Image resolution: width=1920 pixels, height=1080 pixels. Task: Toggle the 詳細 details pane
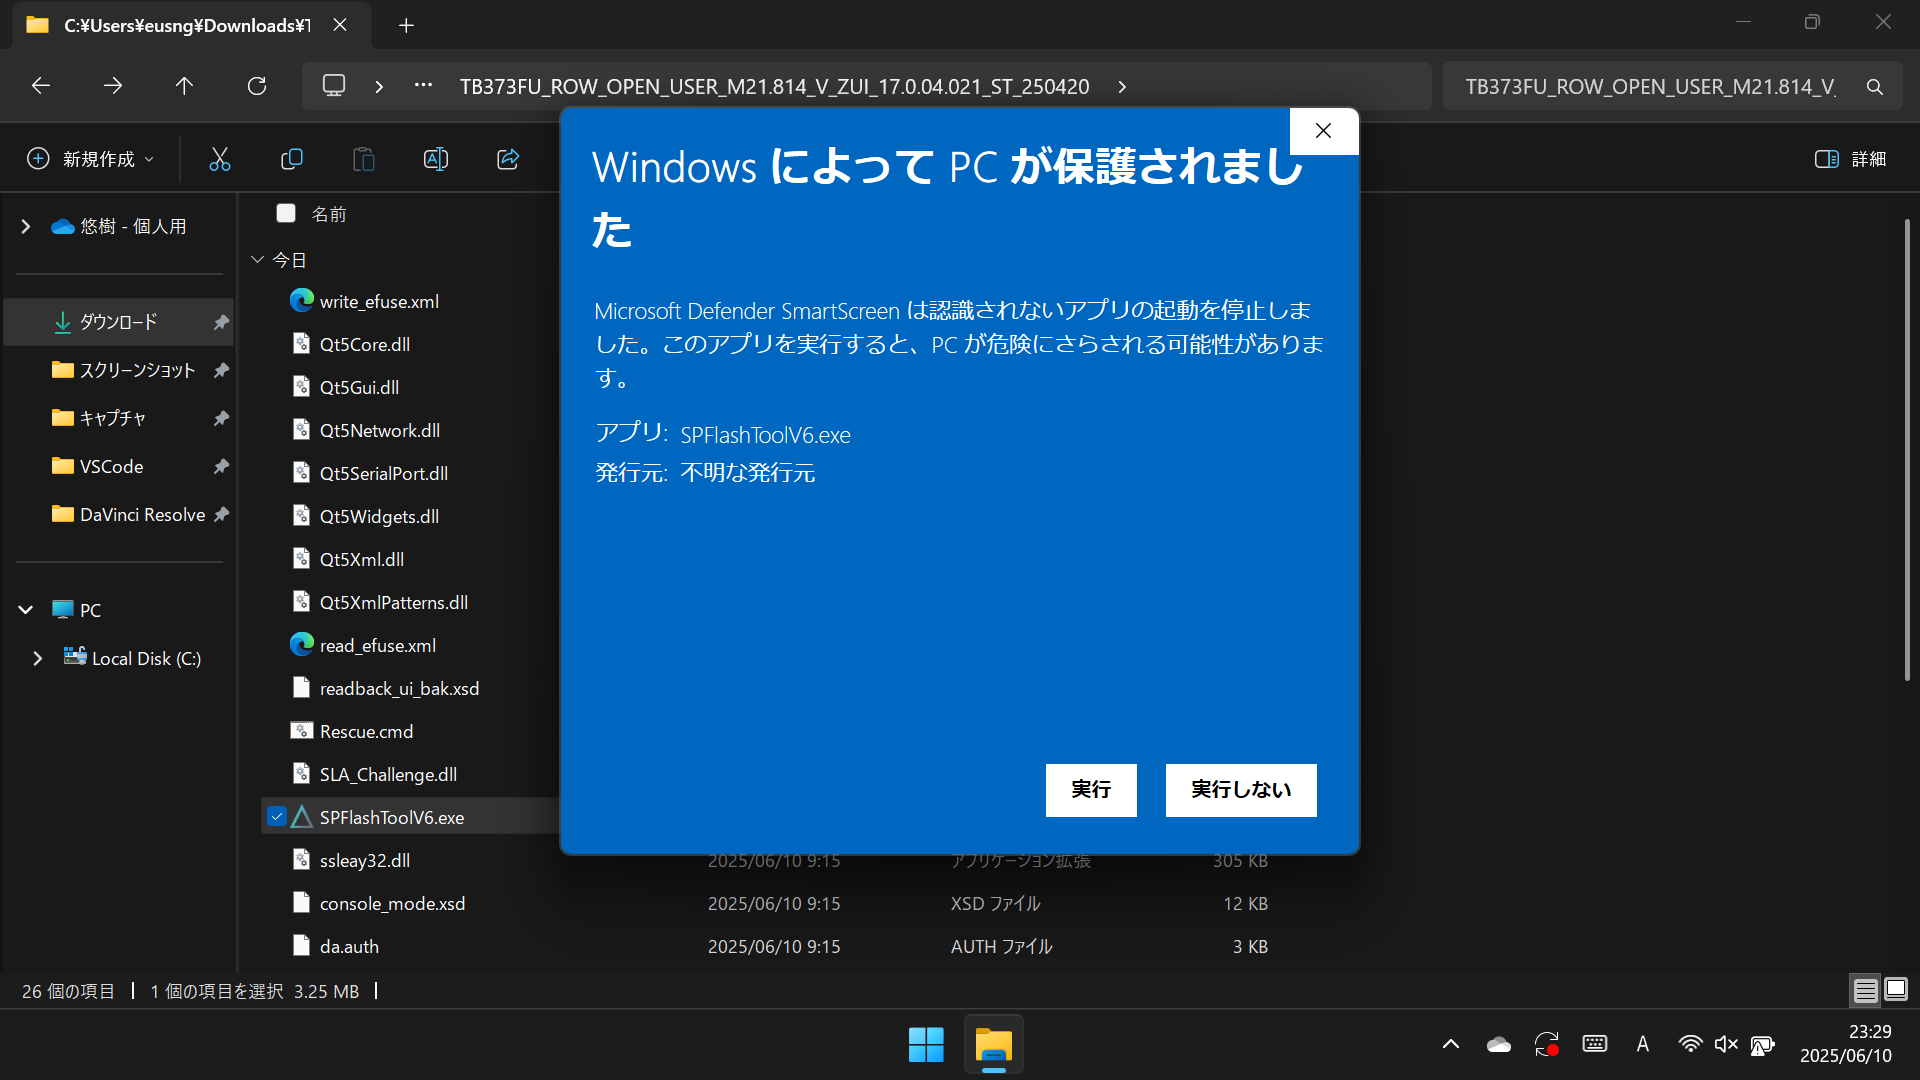tap(1850, 159)
